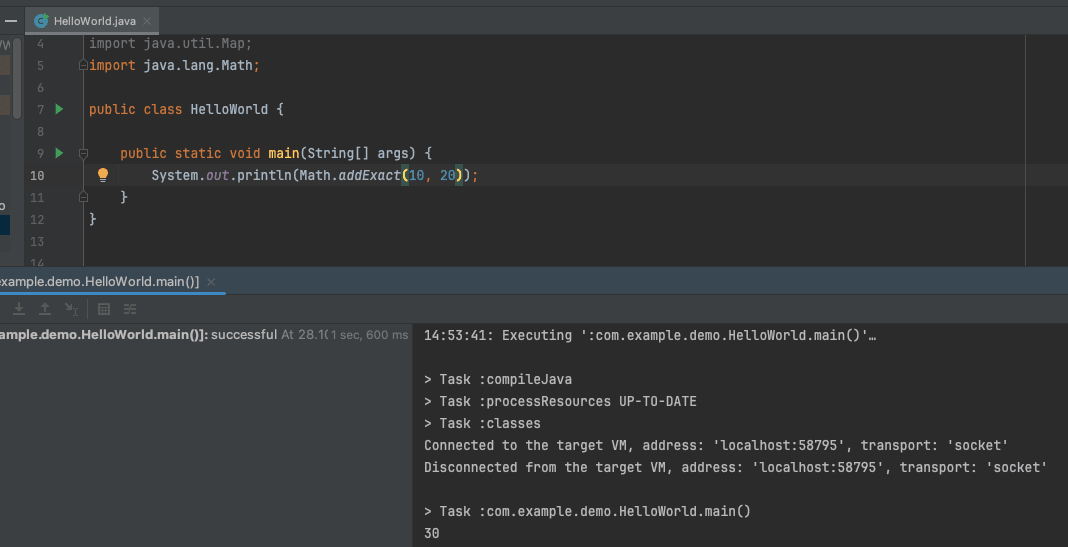Click the 'String[] args' parameter text
Viewport: 1068px width, 547px height.
[x=357, y=153]
